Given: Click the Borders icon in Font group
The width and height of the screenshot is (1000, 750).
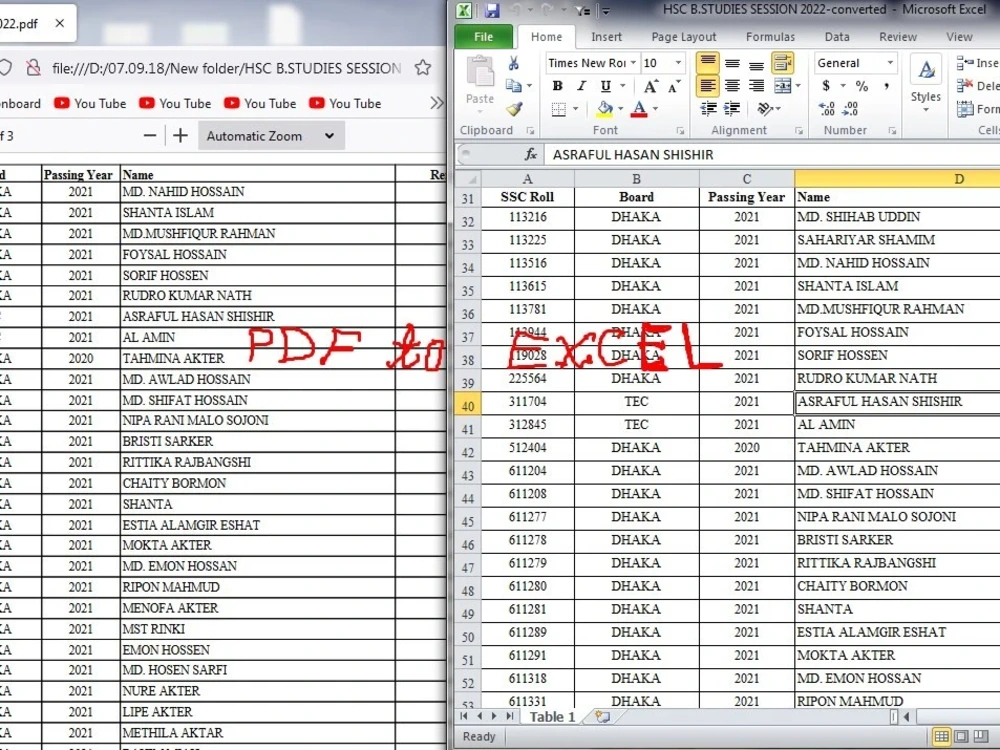Looking at the screenshot, I should coord(559,110).
